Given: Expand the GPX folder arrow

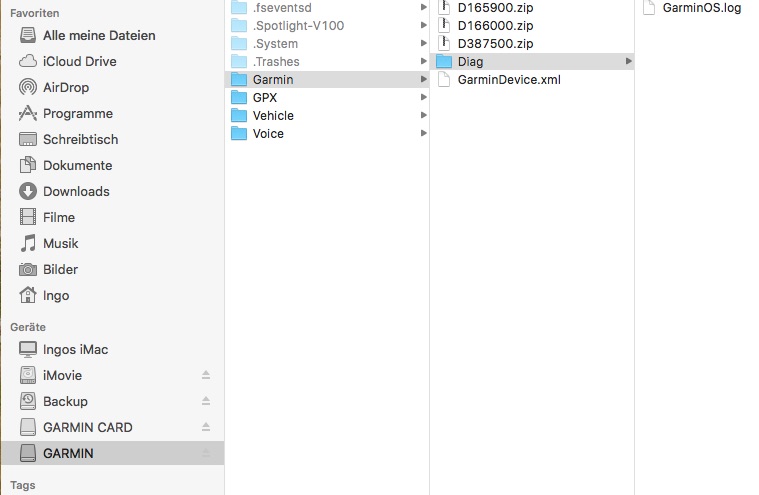Looking at the screenshot, I should [x=424, y=97].
